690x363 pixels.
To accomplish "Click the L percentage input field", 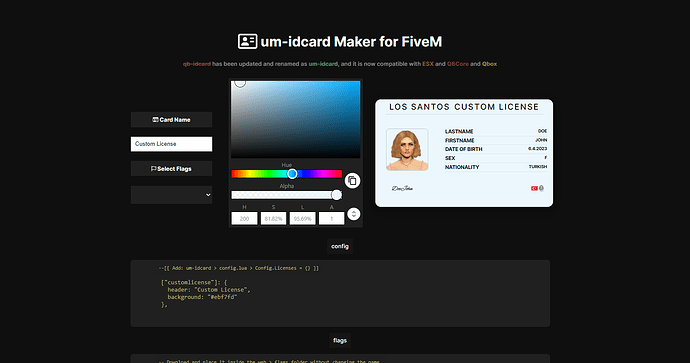I will [x=302, y=219].
